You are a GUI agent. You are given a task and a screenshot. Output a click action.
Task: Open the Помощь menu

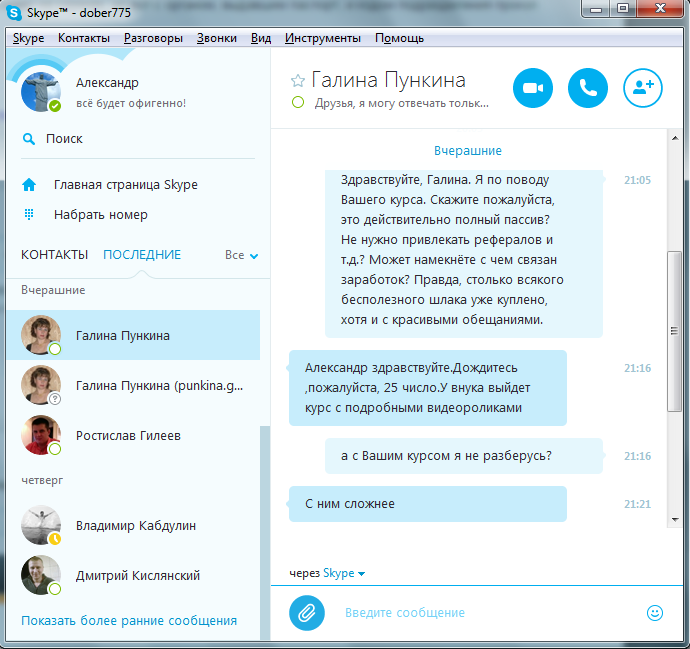coord(399,38)
